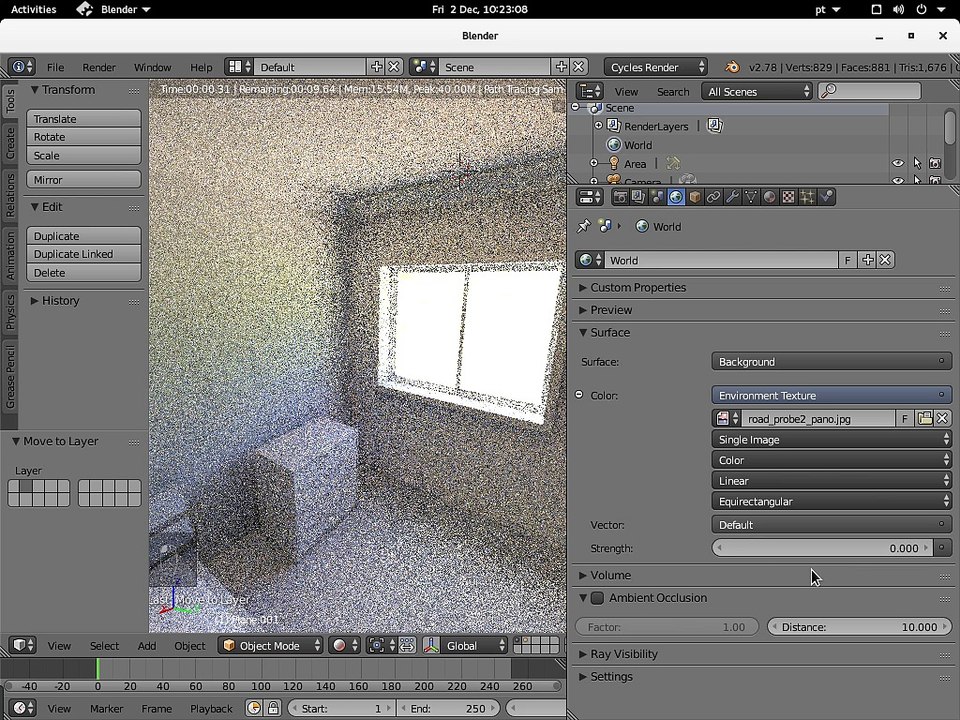Click the Translate button

point(84,118)
